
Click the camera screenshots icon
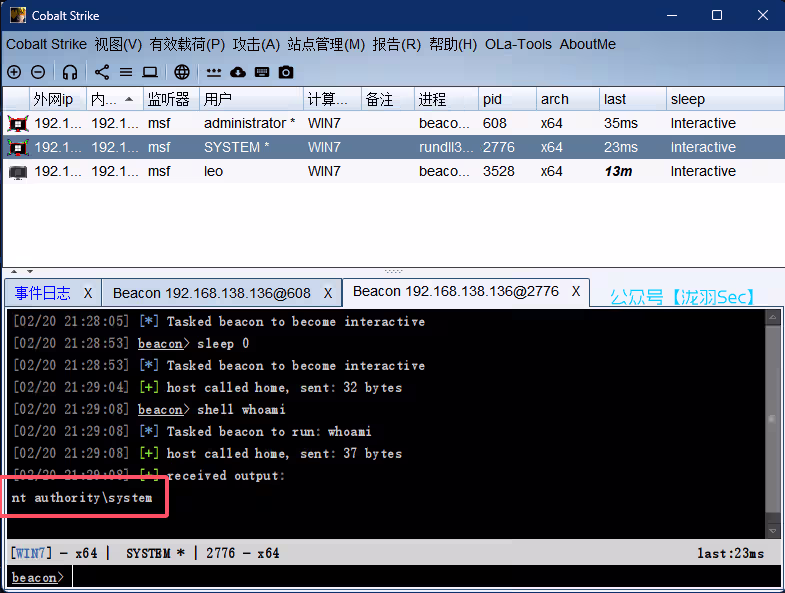click(x=286, y=72)
